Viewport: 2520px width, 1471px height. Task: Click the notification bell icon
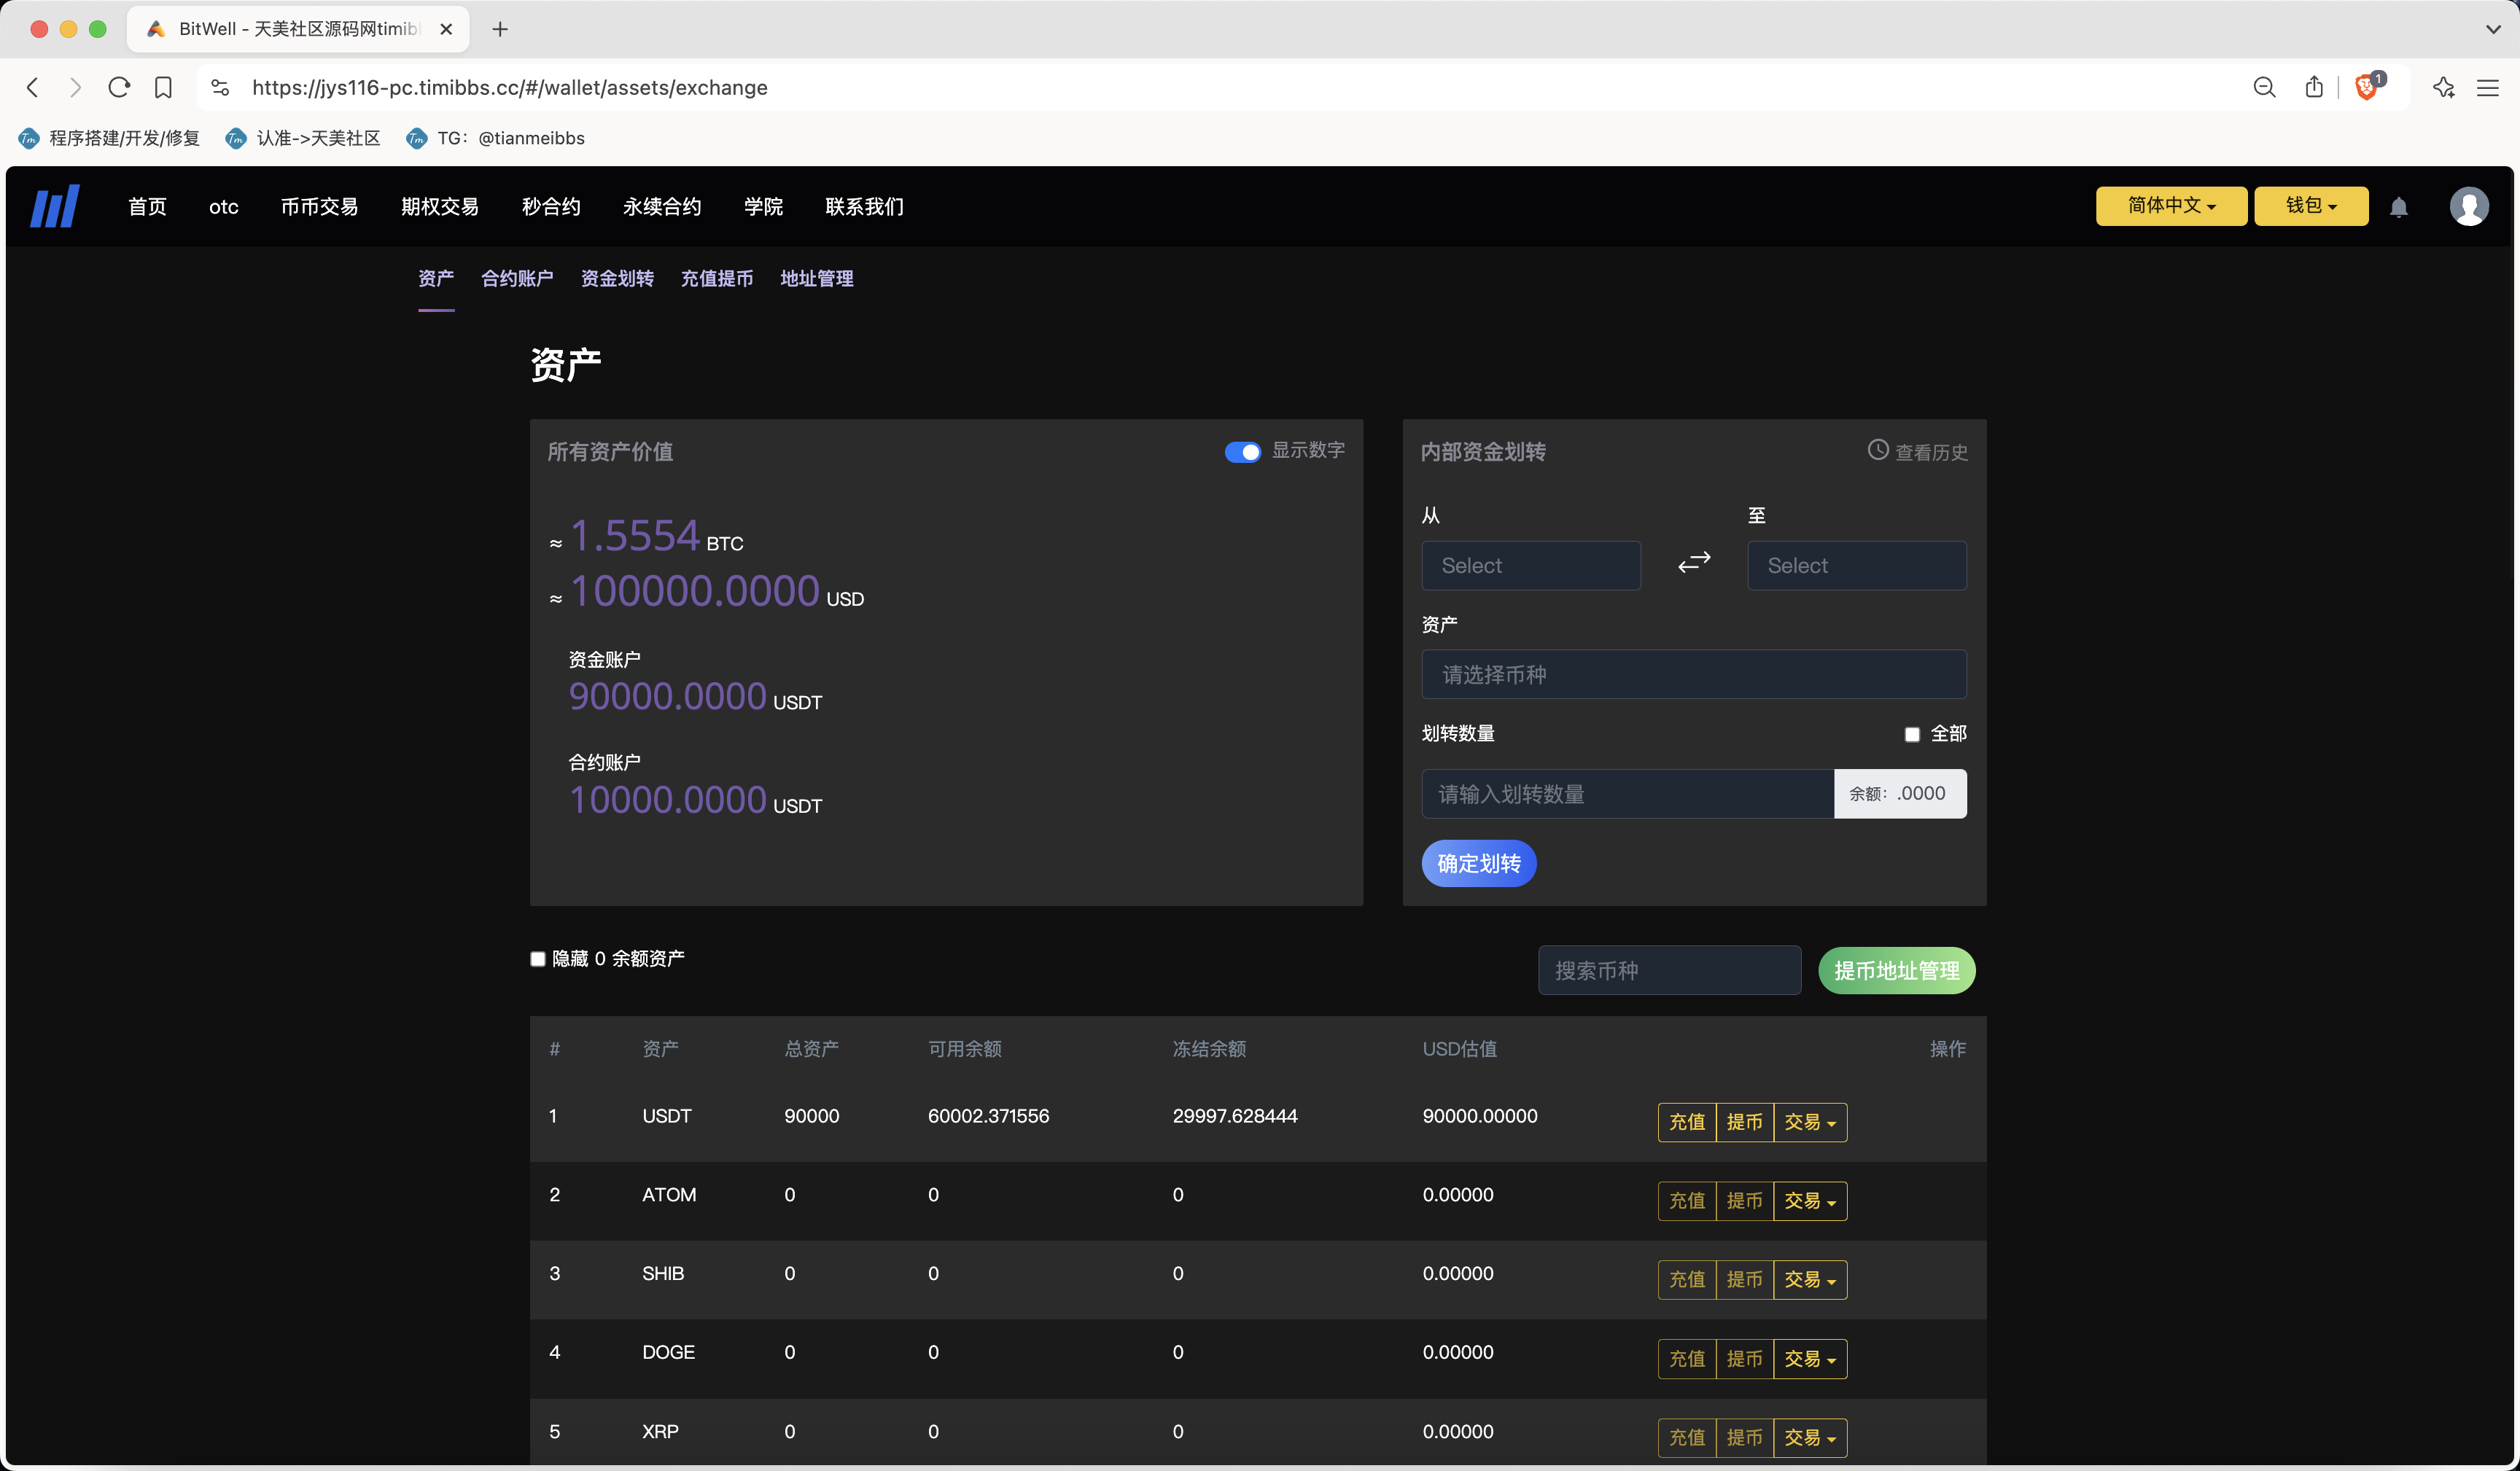pyautogui.click(x=2399, y=206)
